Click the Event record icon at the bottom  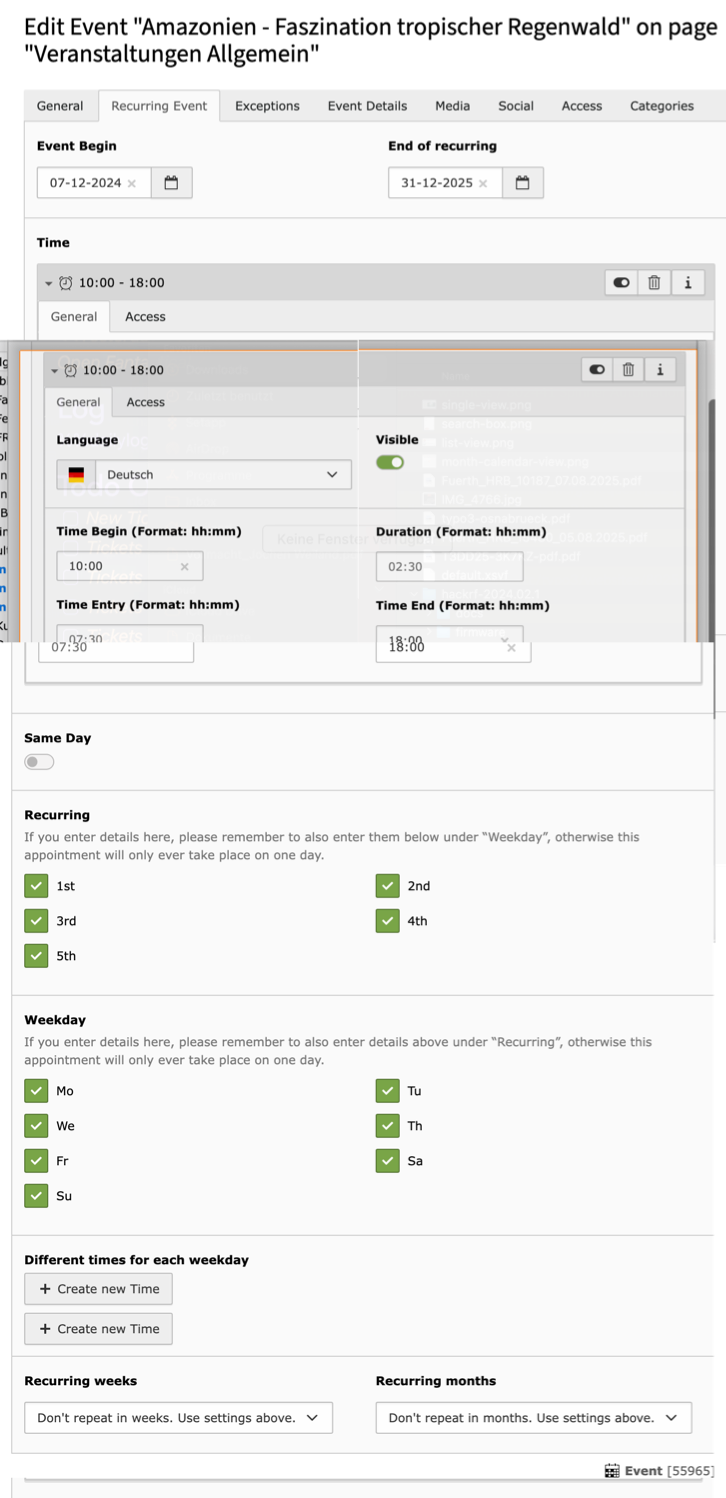click(x=611, y=1469)
